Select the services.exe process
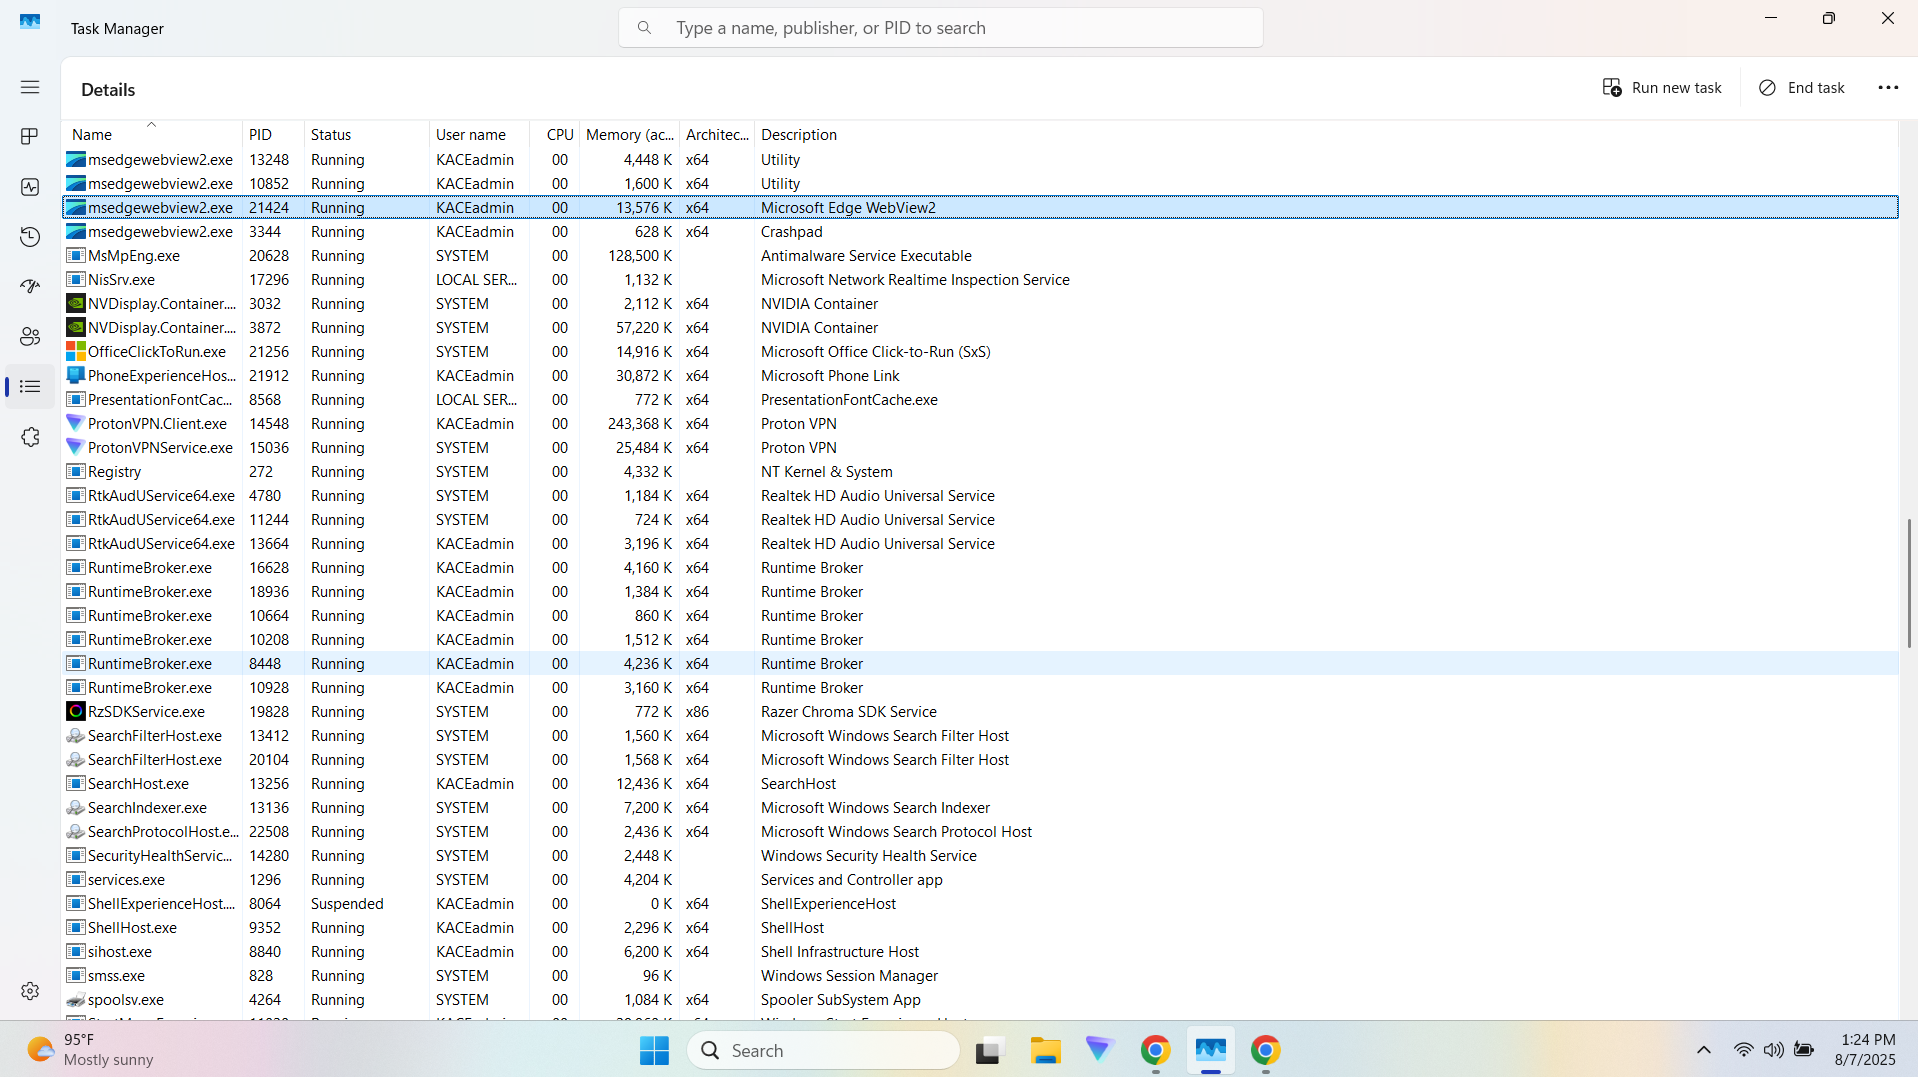This screenshot has height=1077, width=1918. (x=980, y=880)
